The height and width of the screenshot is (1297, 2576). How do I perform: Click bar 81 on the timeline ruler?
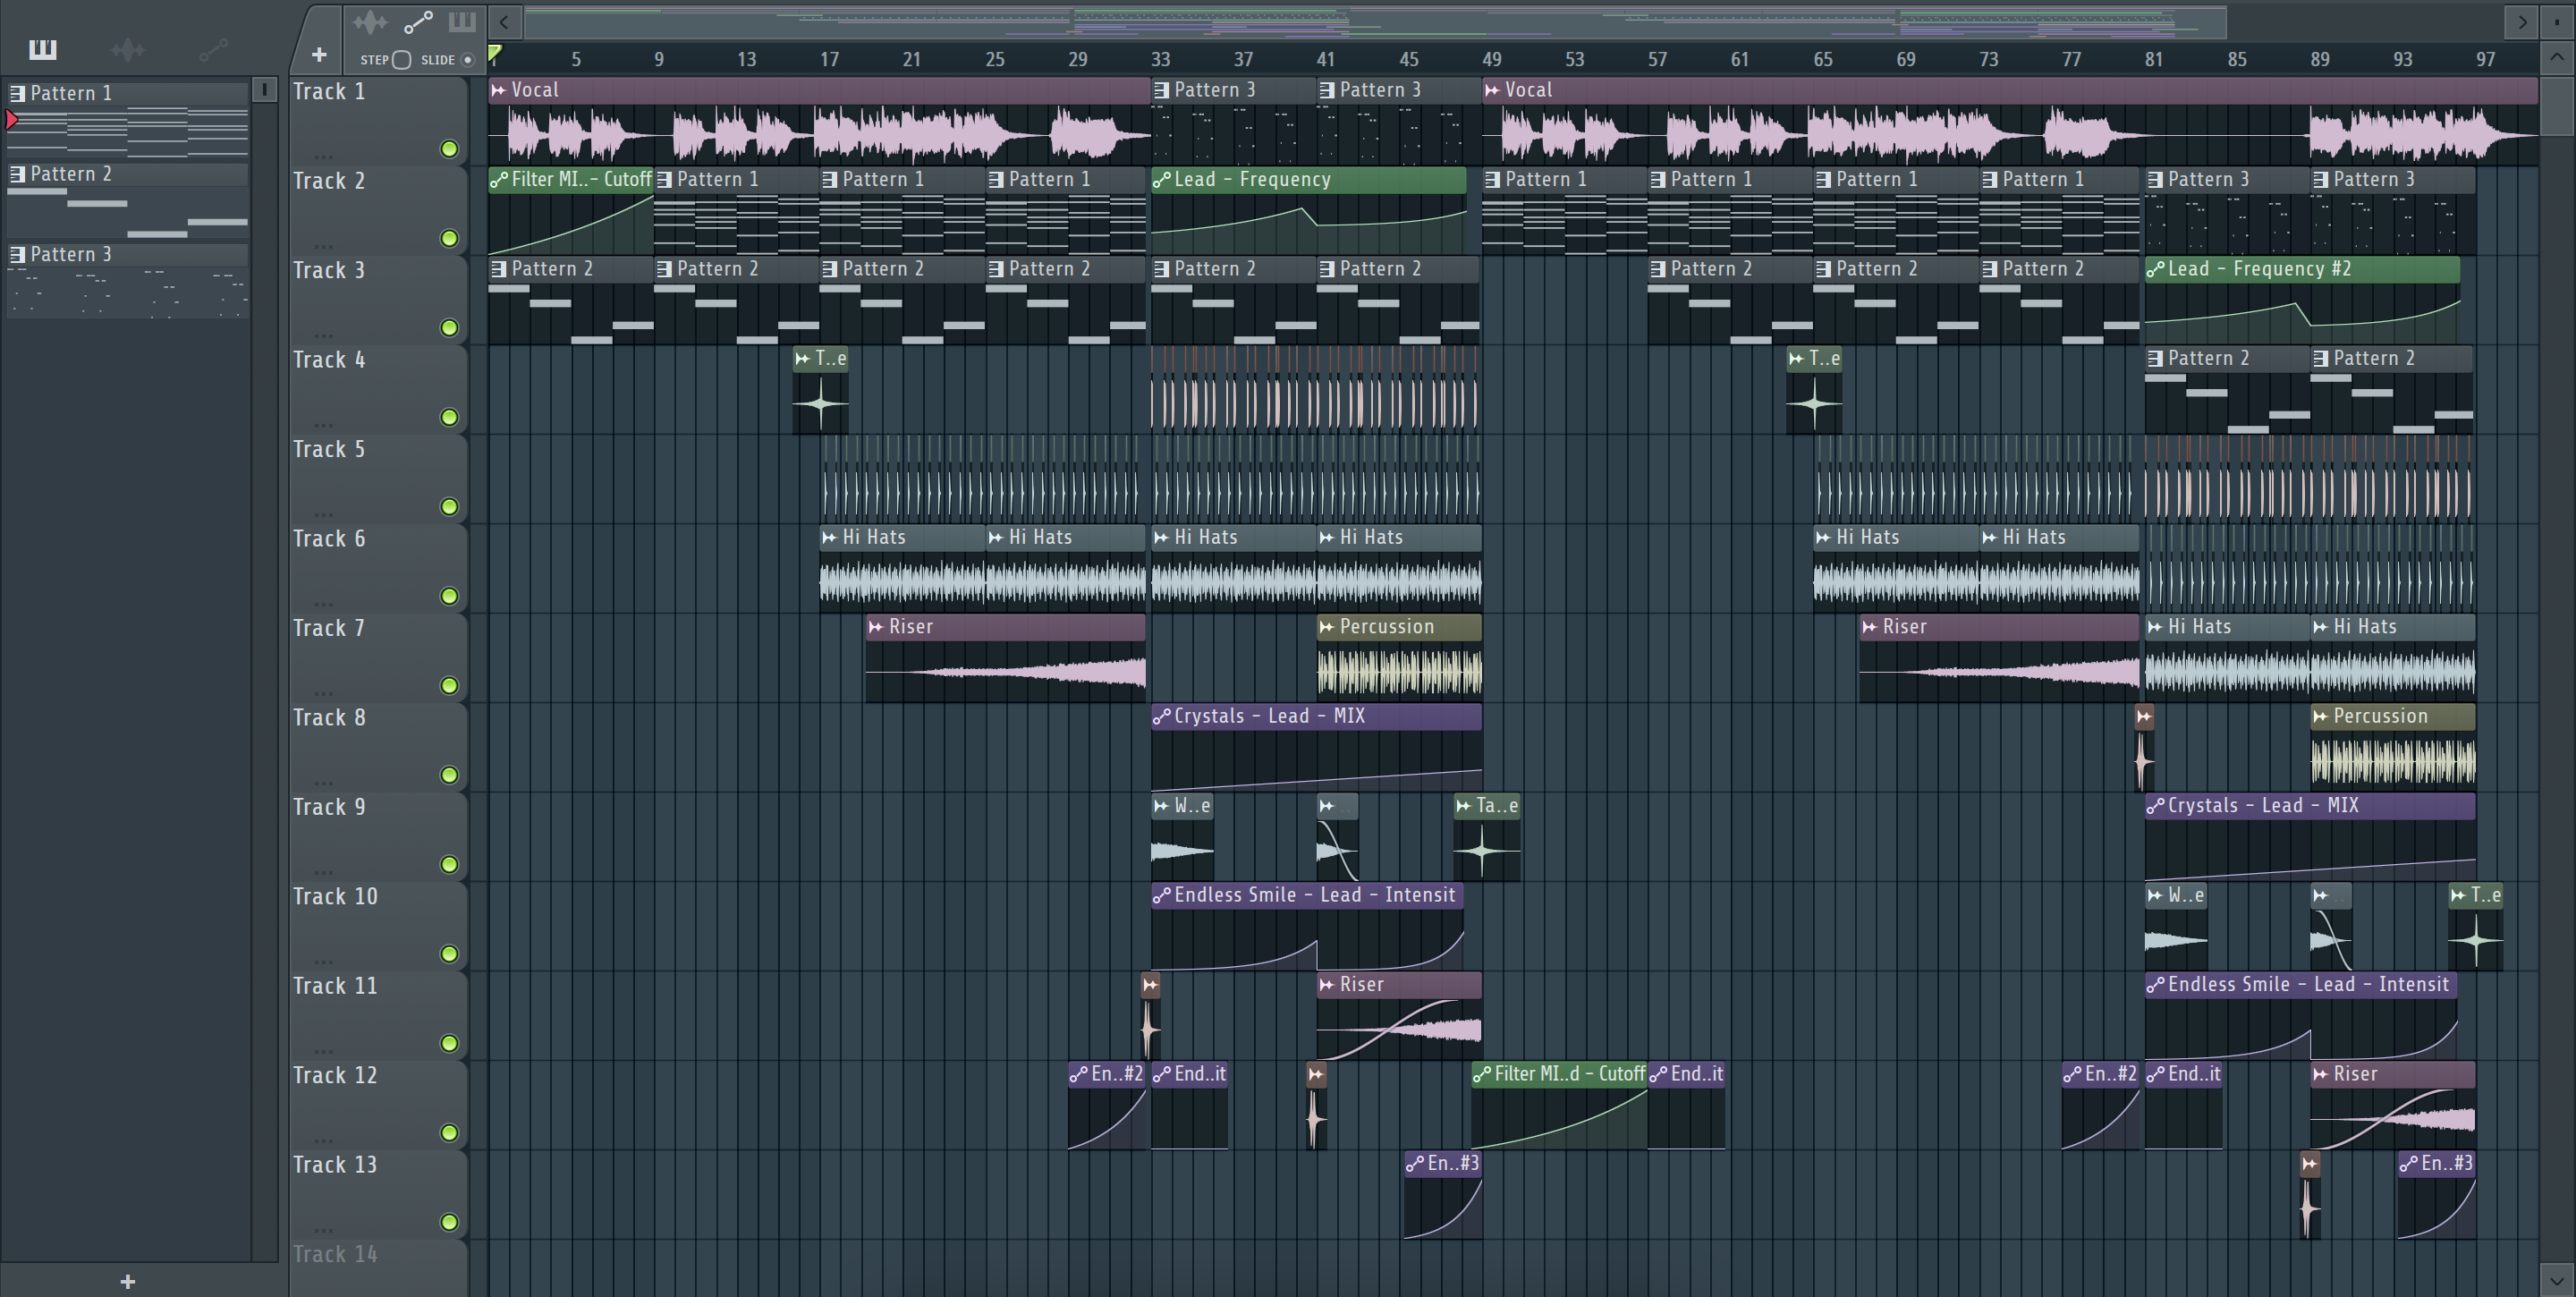[2154, 59]
